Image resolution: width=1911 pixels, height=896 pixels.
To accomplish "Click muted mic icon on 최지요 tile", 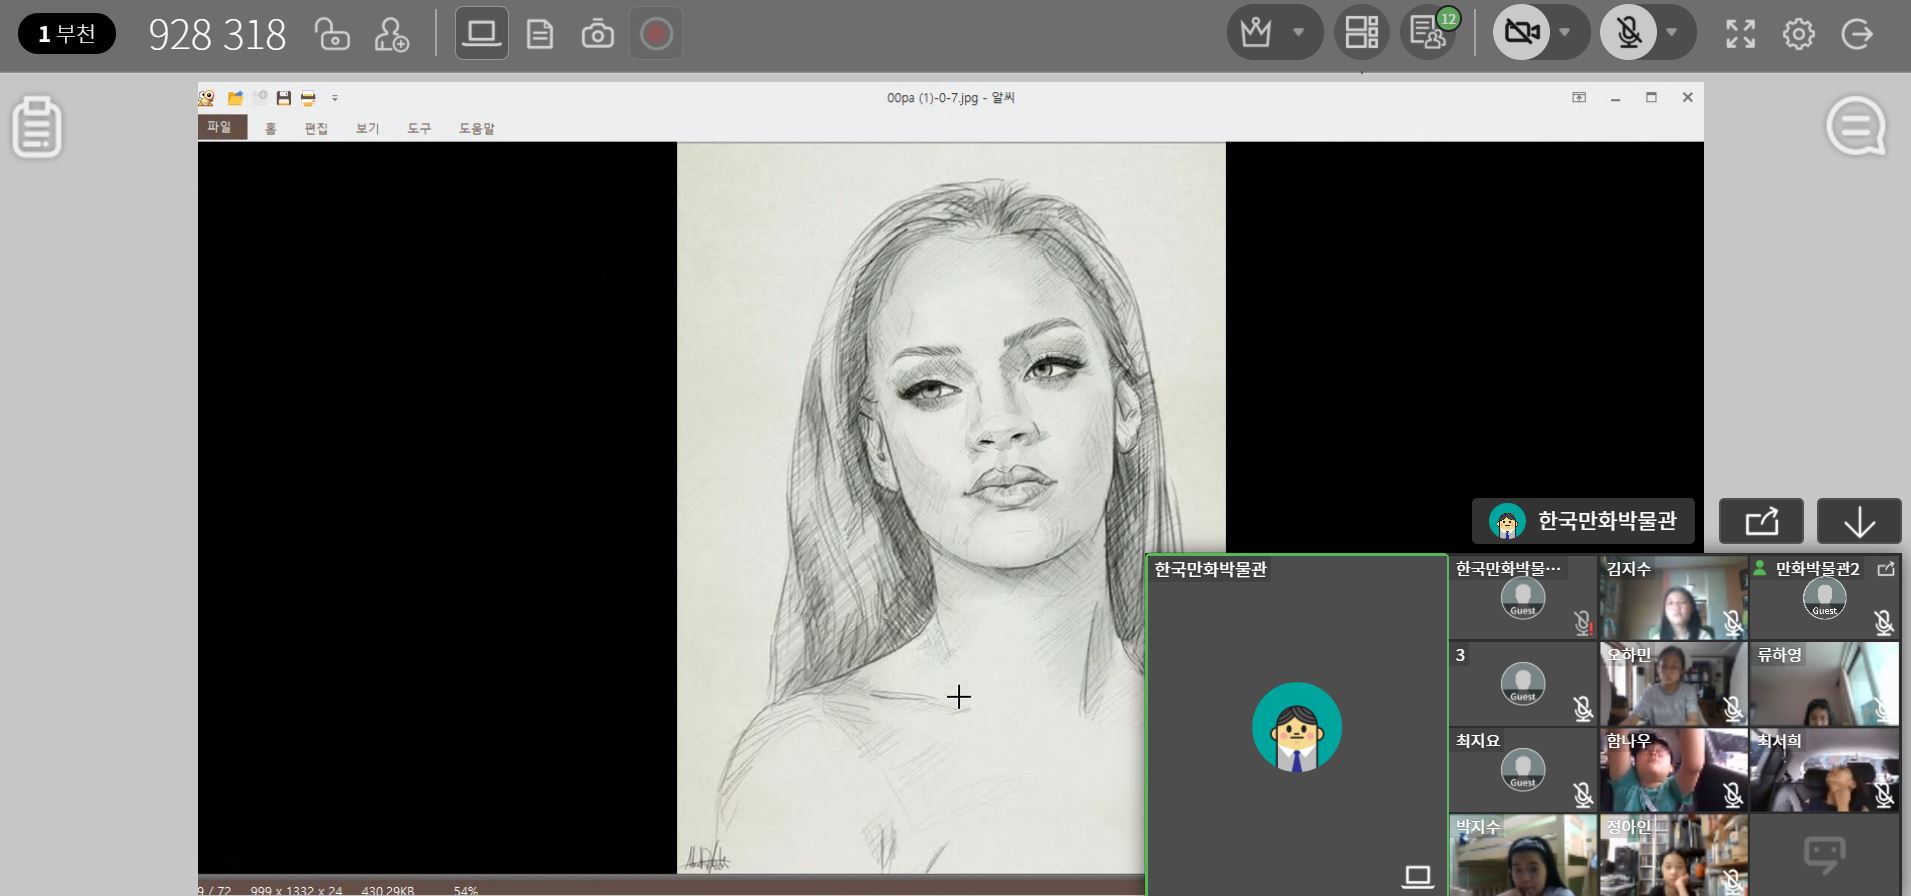I will point(1582,795).
